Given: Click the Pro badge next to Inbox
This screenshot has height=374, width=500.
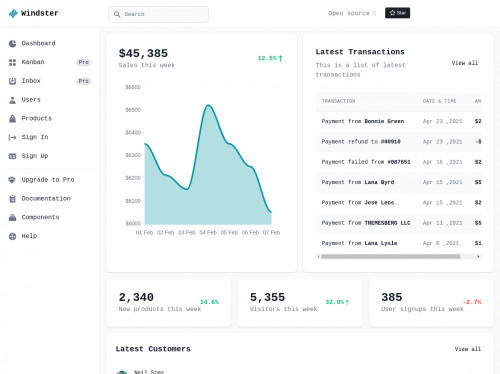Looking at the screenshot, I should point(84,81).
